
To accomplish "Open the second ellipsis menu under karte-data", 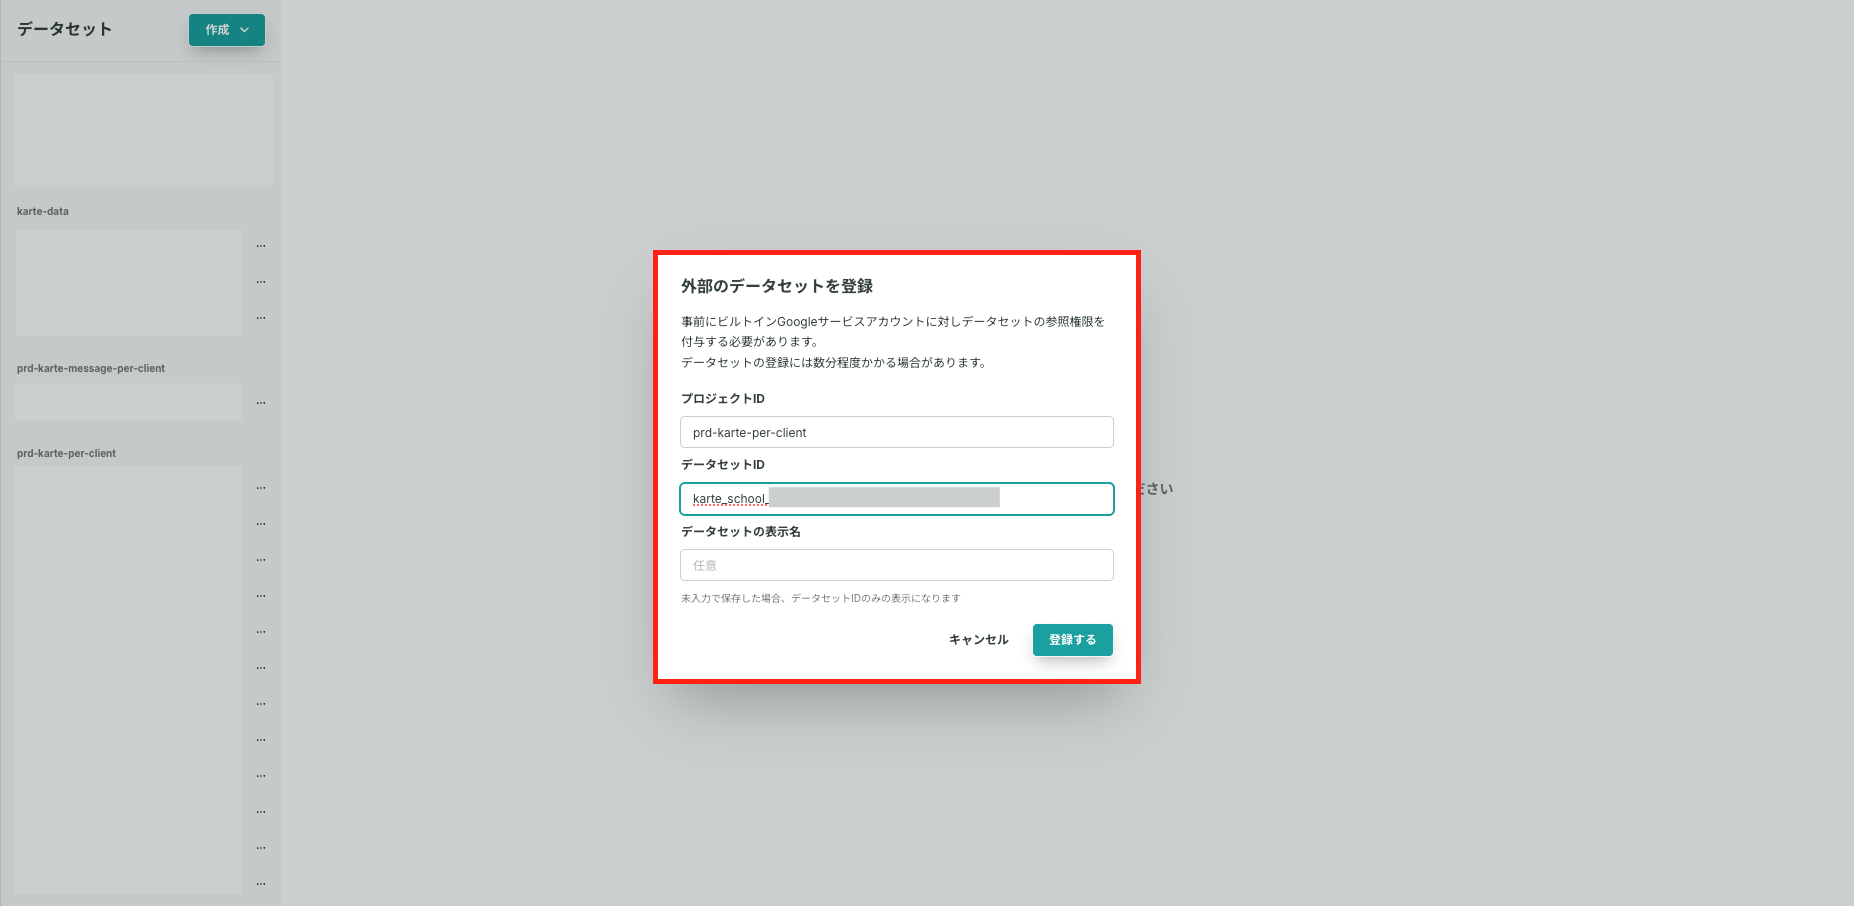I will (x=260, y=281).
